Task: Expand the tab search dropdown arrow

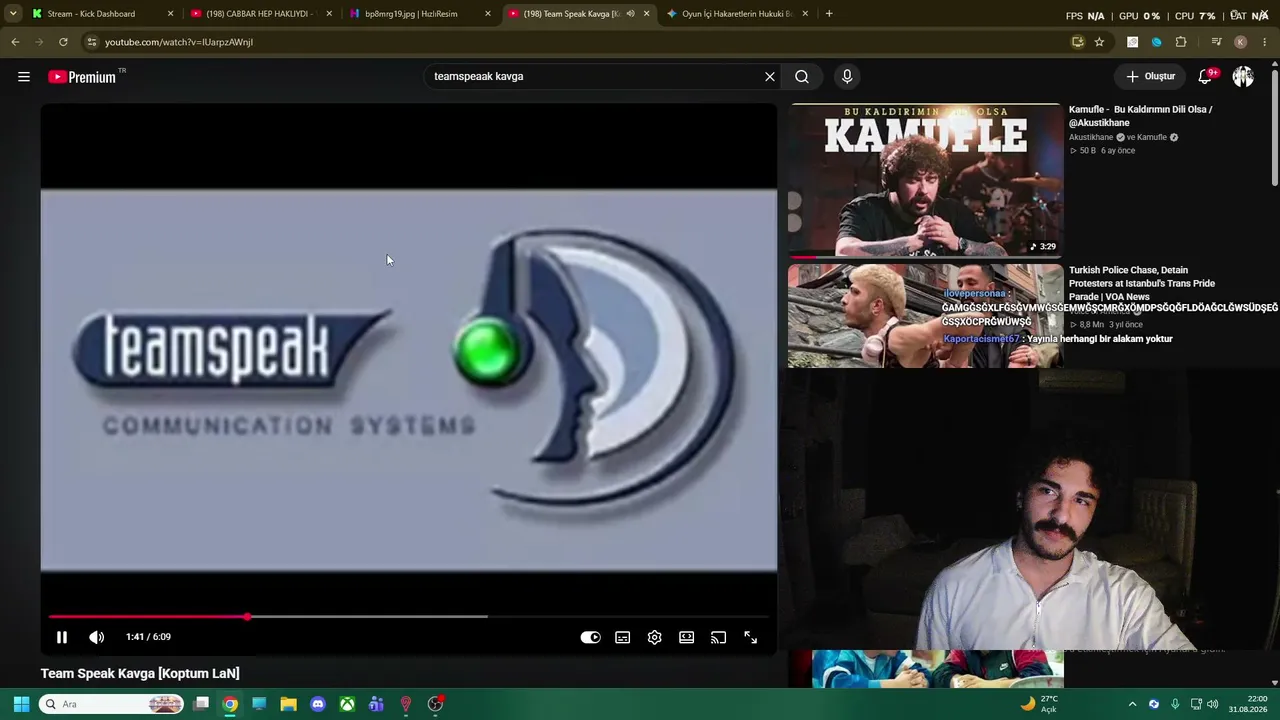Action: pyautogui.click(x=12, y=14)
